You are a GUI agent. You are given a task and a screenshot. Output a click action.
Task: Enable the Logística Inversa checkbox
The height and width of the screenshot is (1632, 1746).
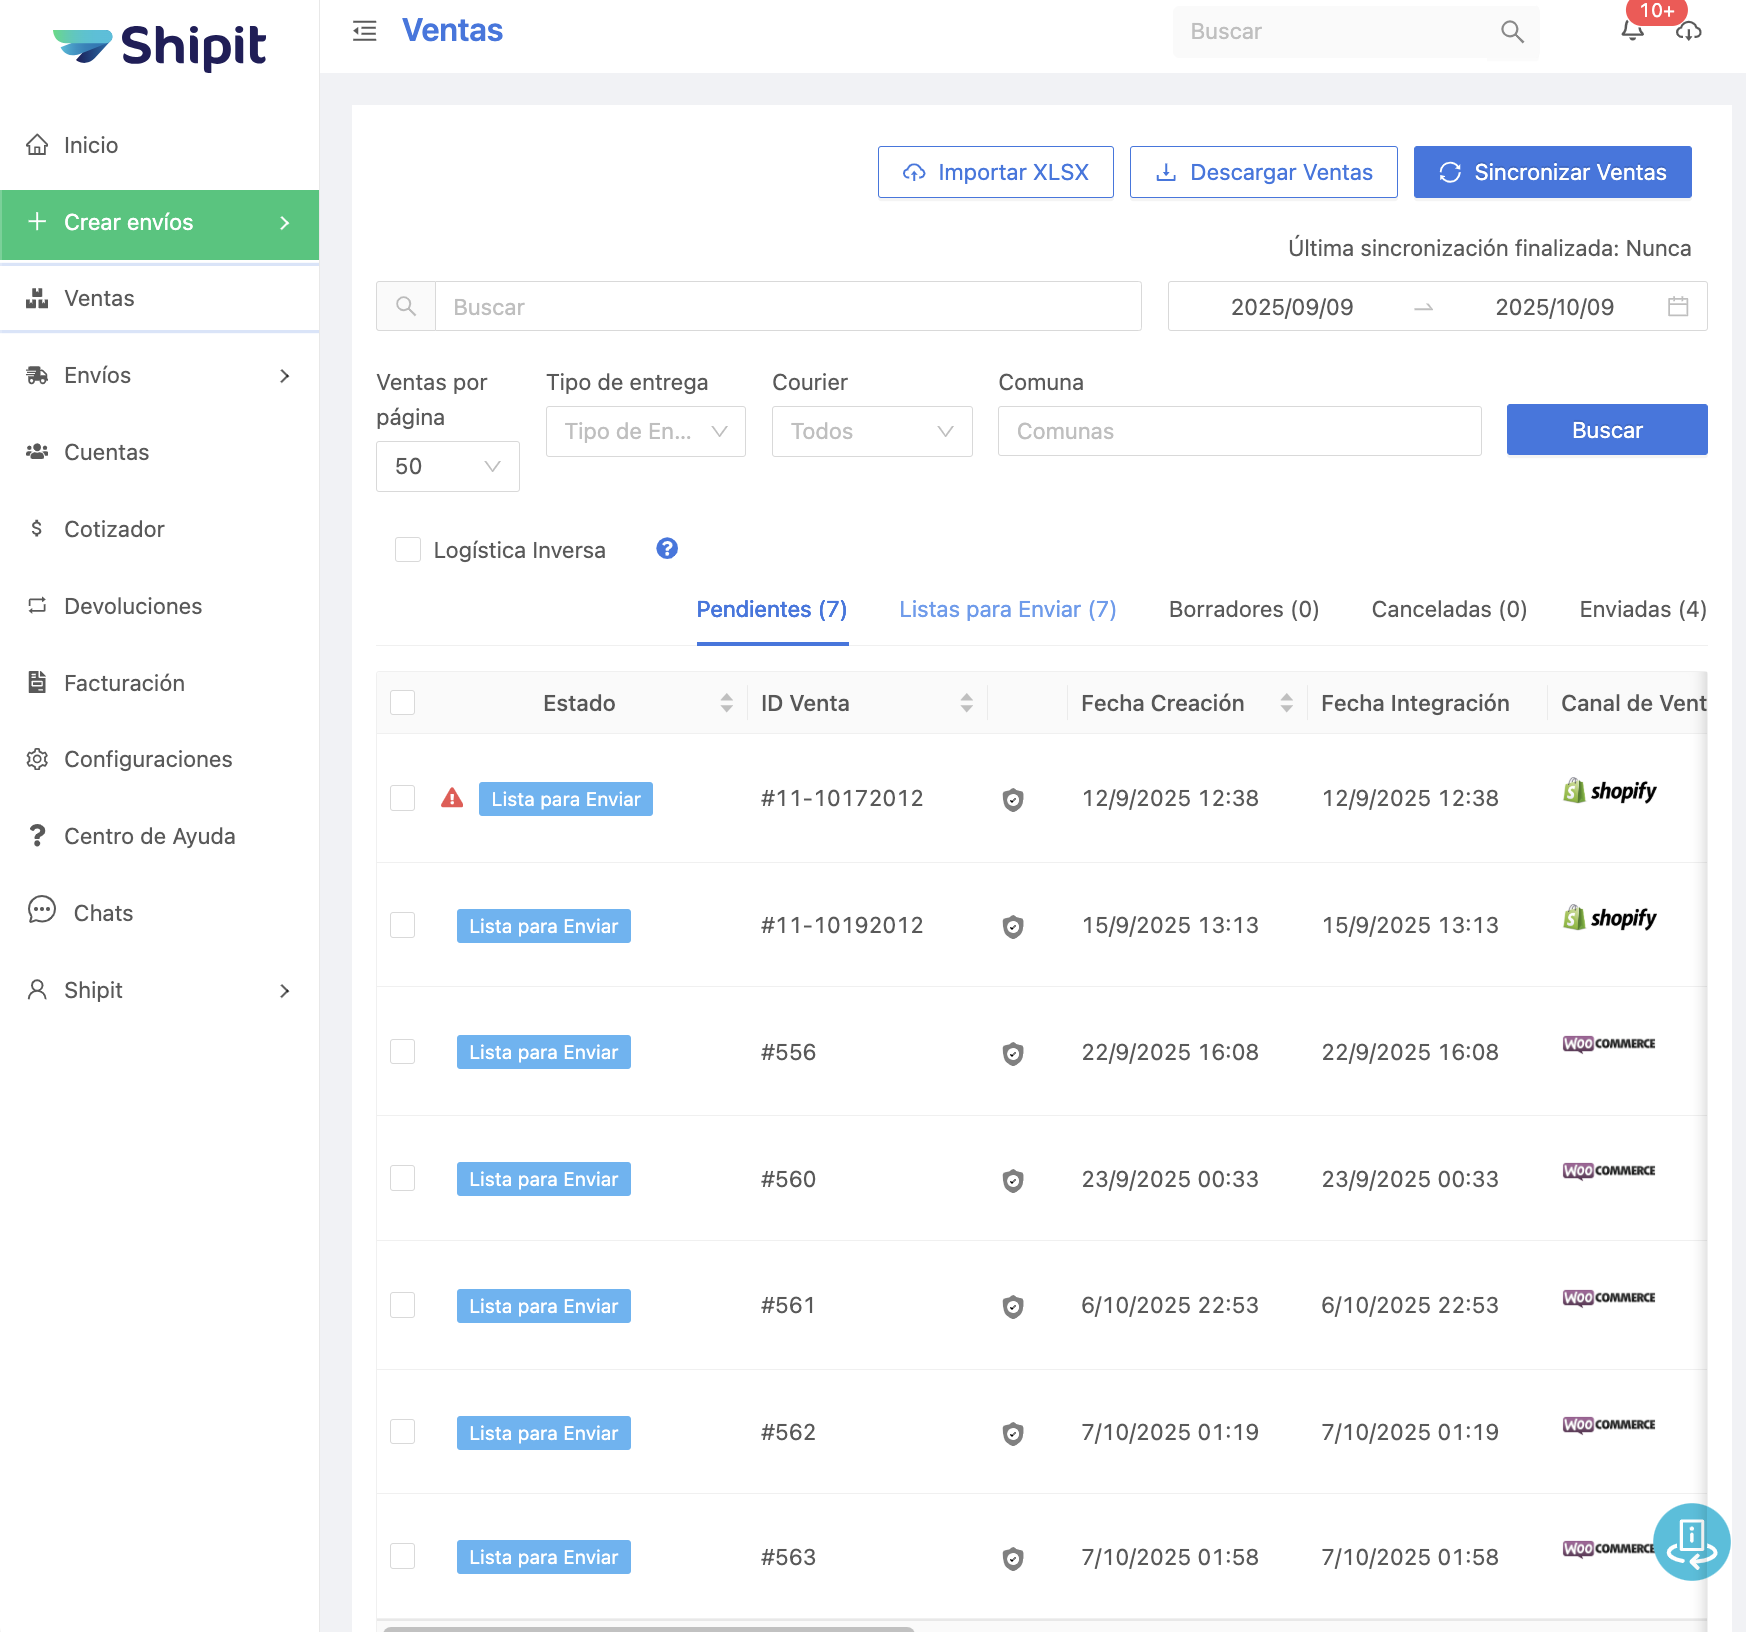pos(408,549)
